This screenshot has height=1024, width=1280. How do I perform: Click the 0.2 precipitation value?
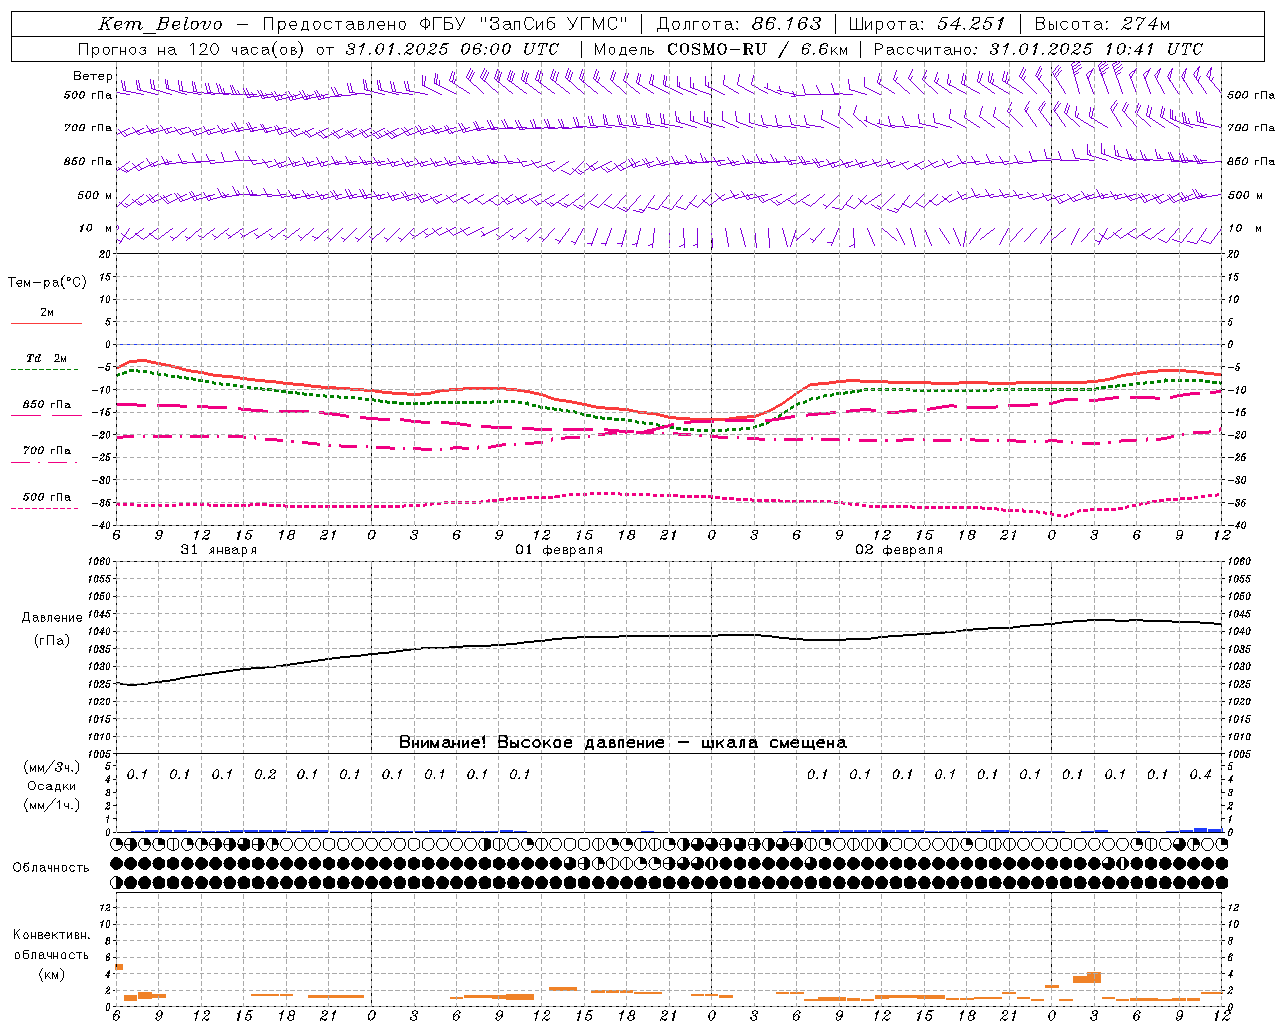click(x=265, y=774)
